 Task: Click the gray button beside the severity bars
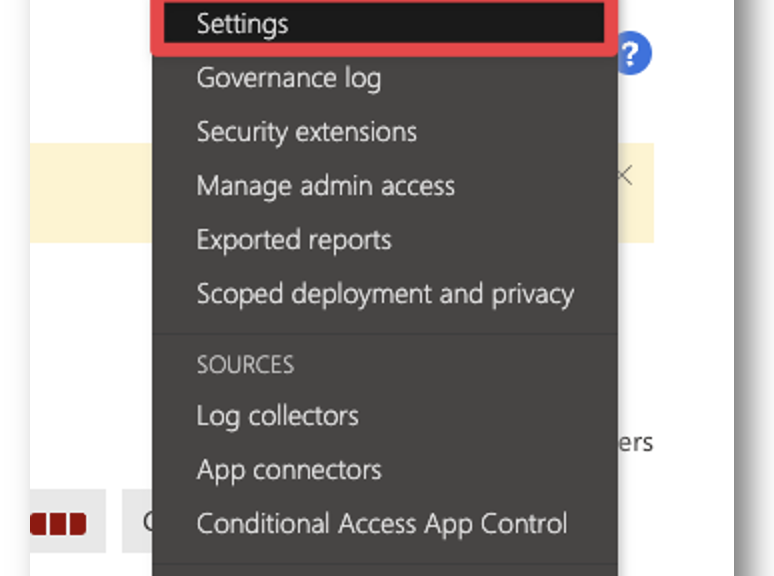137,521
